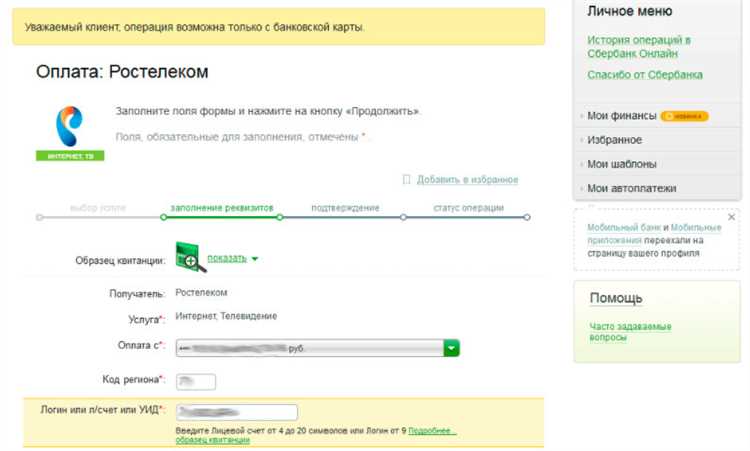This screenshot has width=750, height=451.
Task: Click the Подробнее link under login field
Action: 430,430
